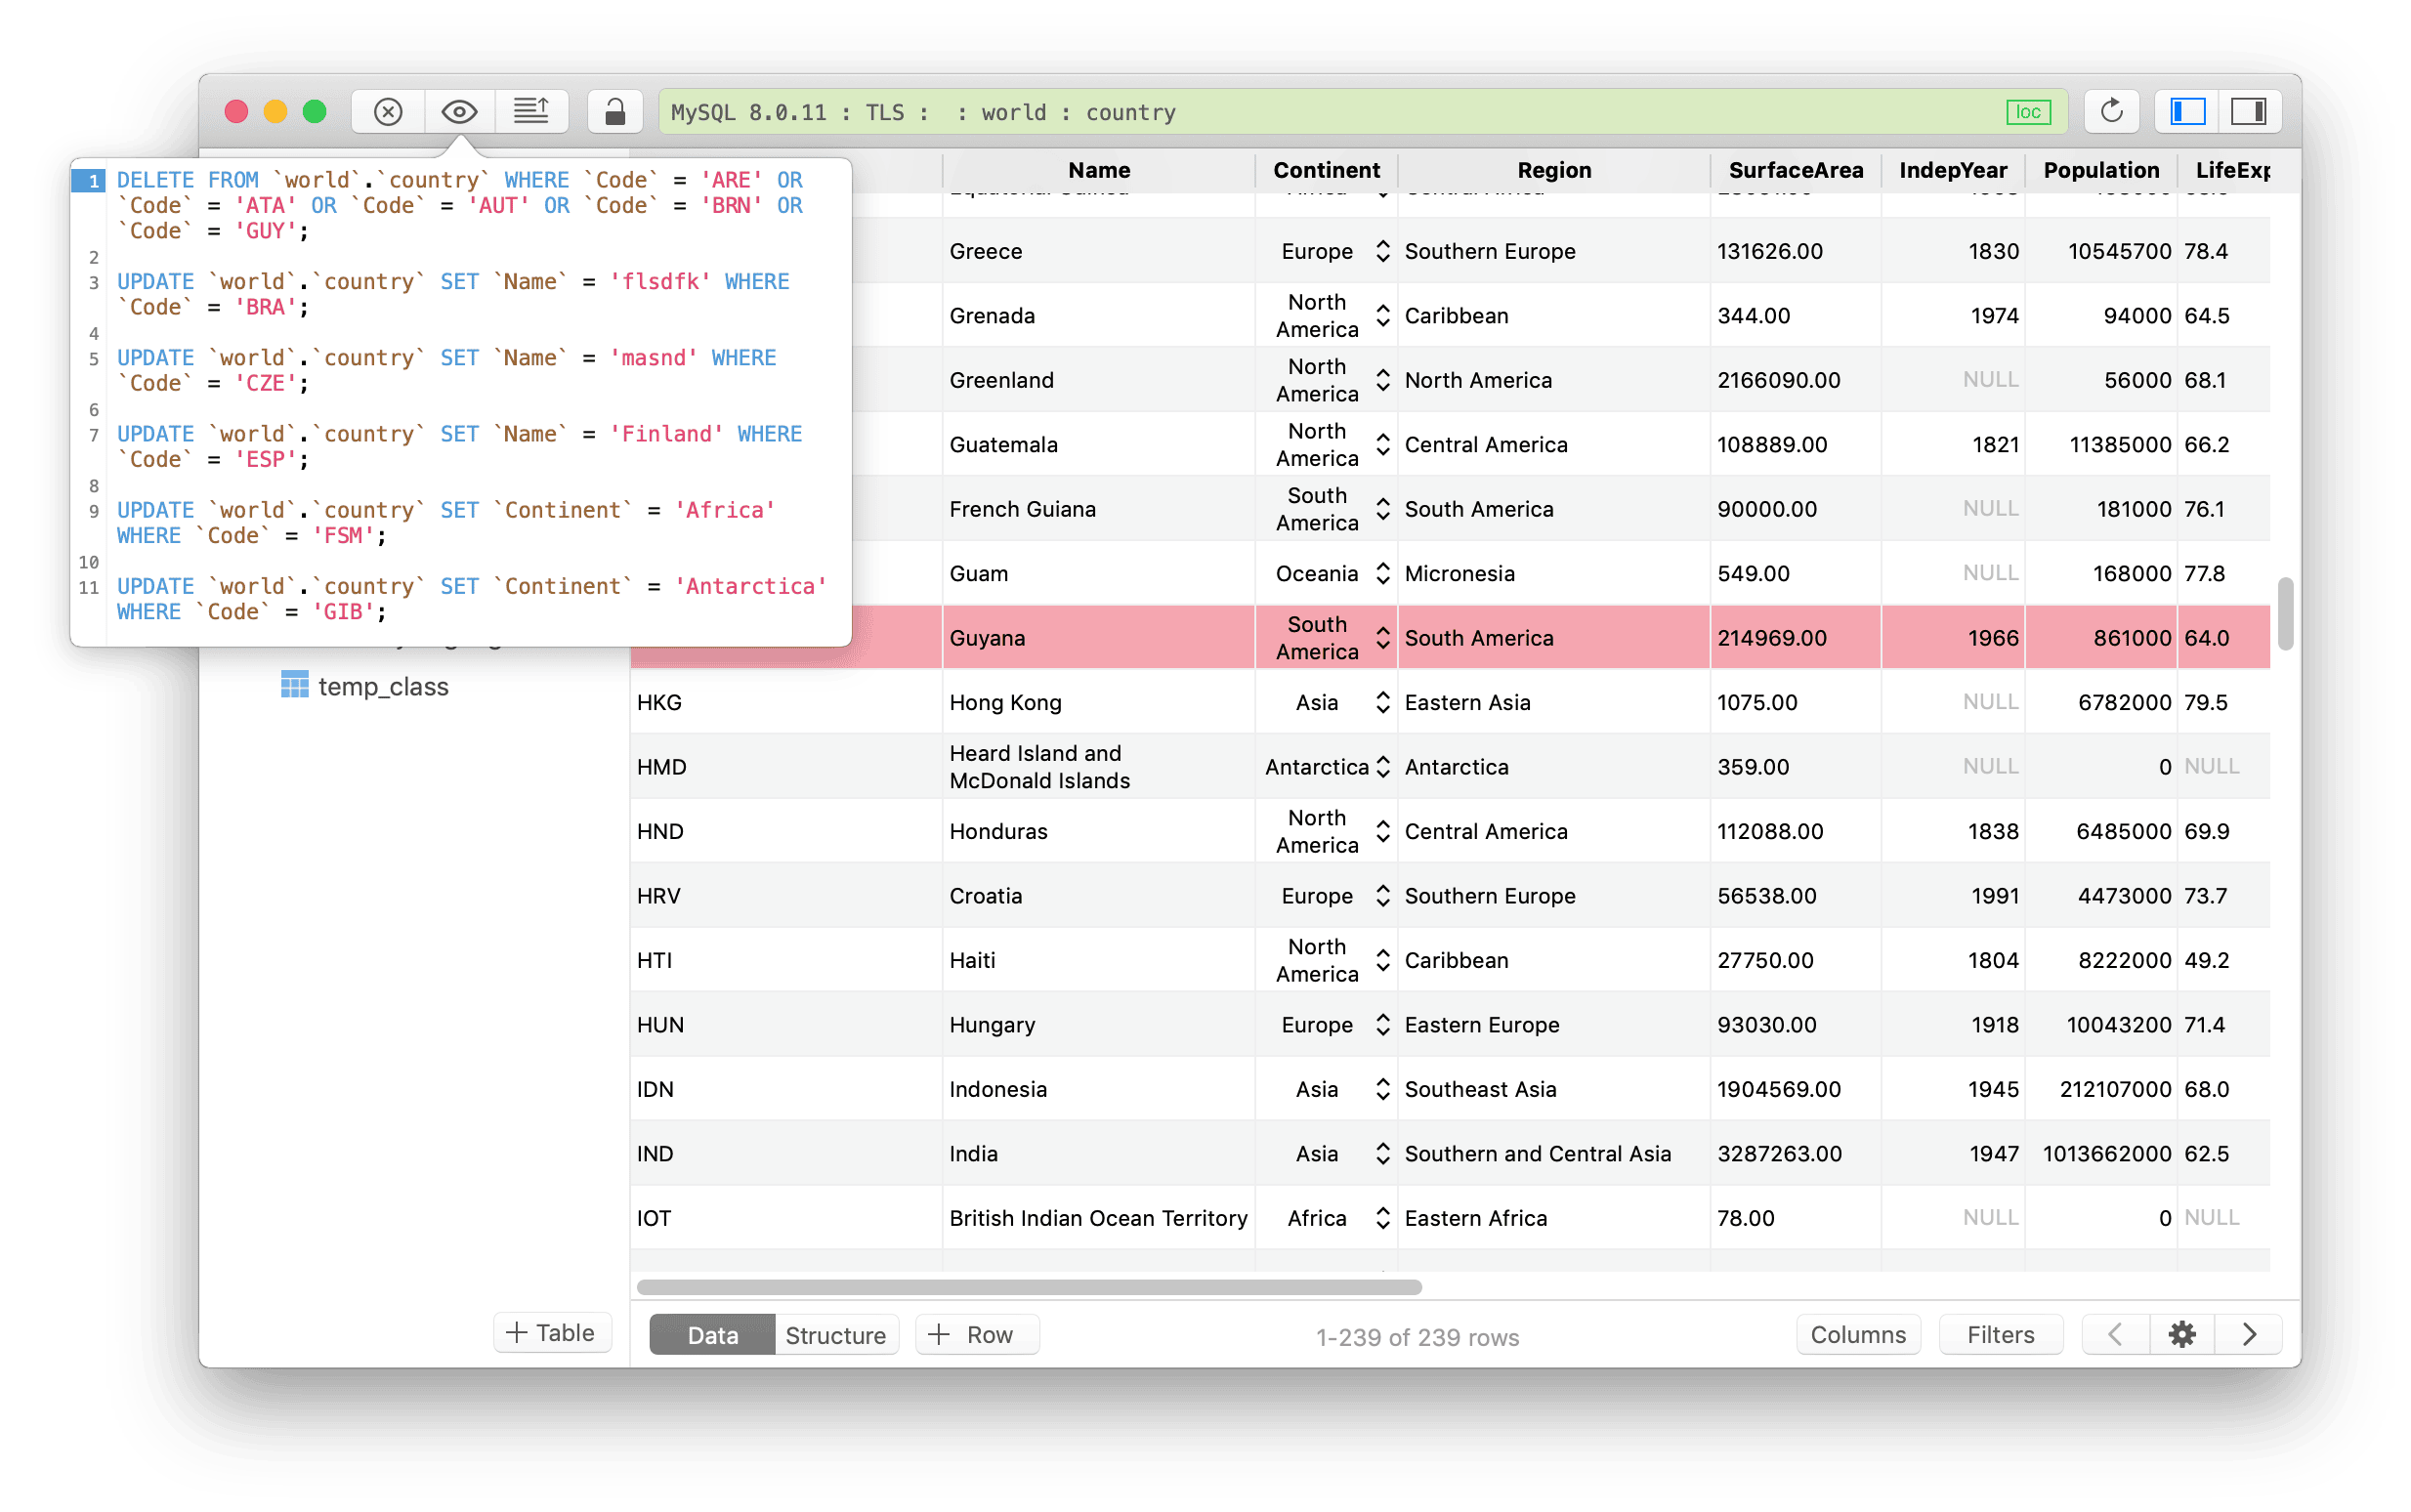
Task: Open Continent dropdown for India row
Action: tap(1382, 1154)
